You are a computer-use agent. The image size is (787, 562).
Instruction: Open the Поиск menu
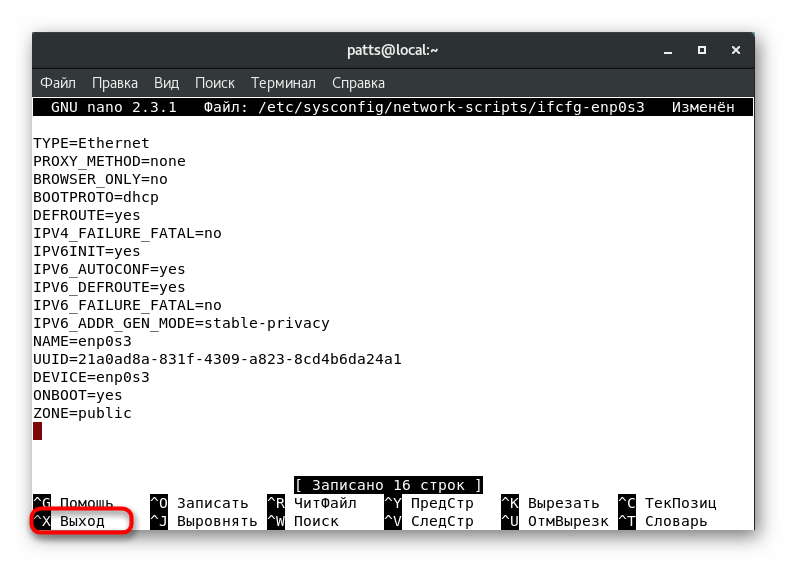(215, 83)
